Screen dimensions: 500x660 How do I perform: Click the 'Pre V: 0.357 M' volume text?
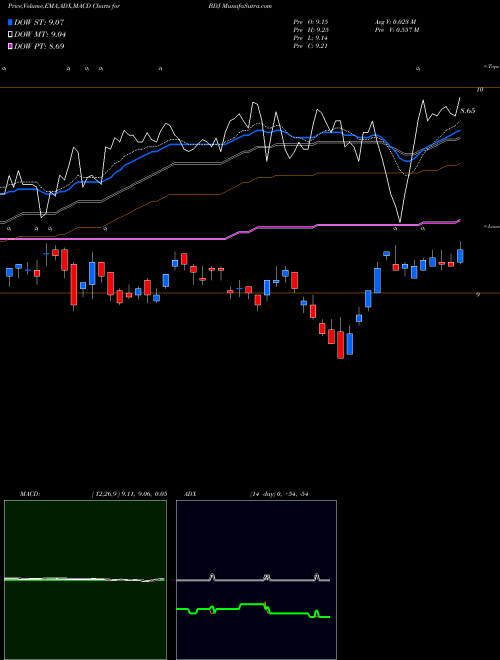396,30
